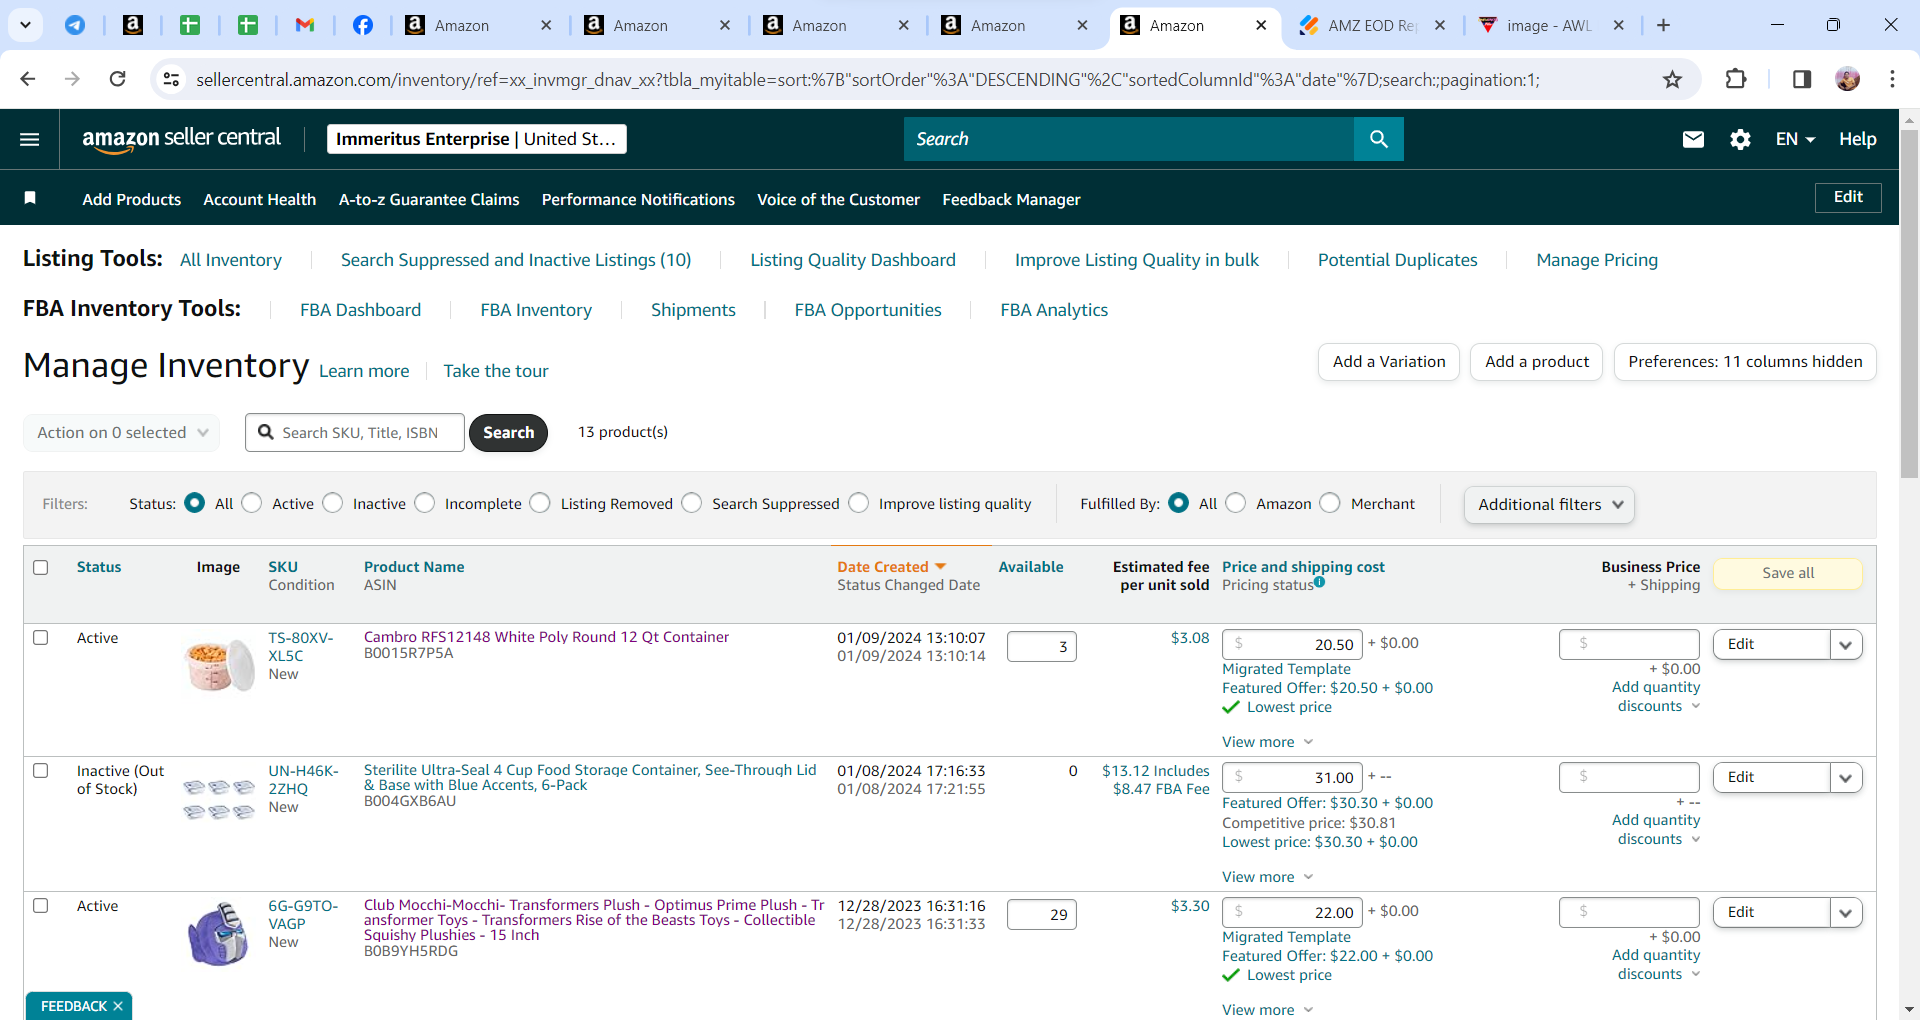1920x1020 pixels.
Task: Open the settings gear icon
Action: (x=1740, y=139)
